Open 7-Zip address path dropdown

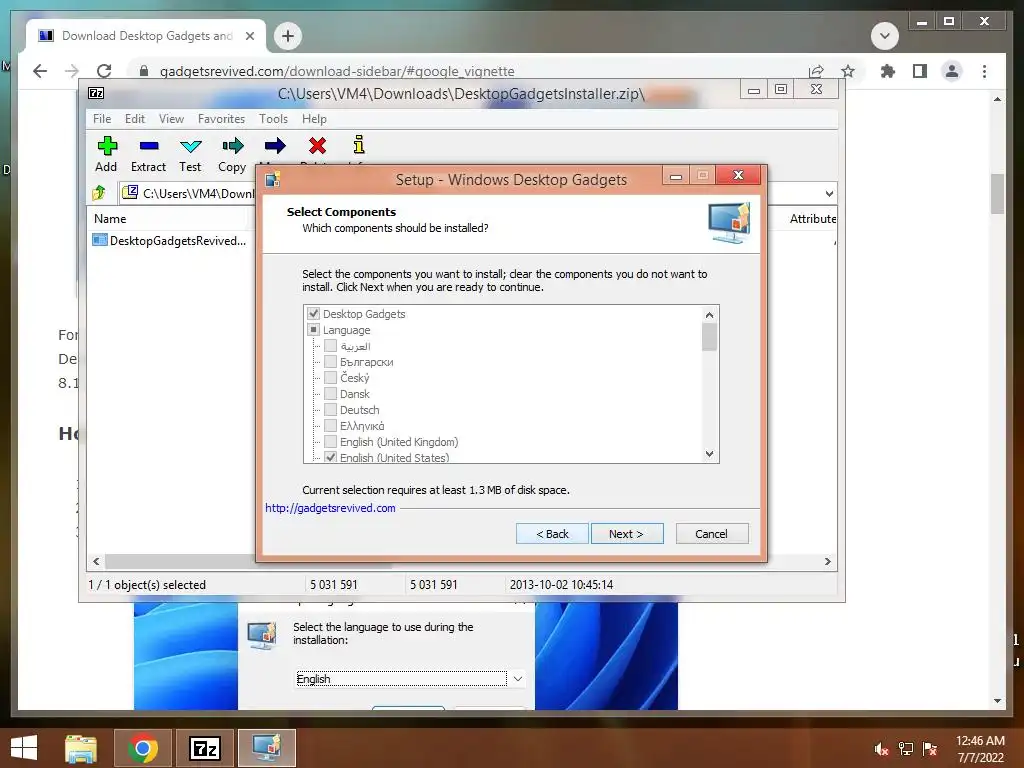pyautogui.click(x=829, y=193)
